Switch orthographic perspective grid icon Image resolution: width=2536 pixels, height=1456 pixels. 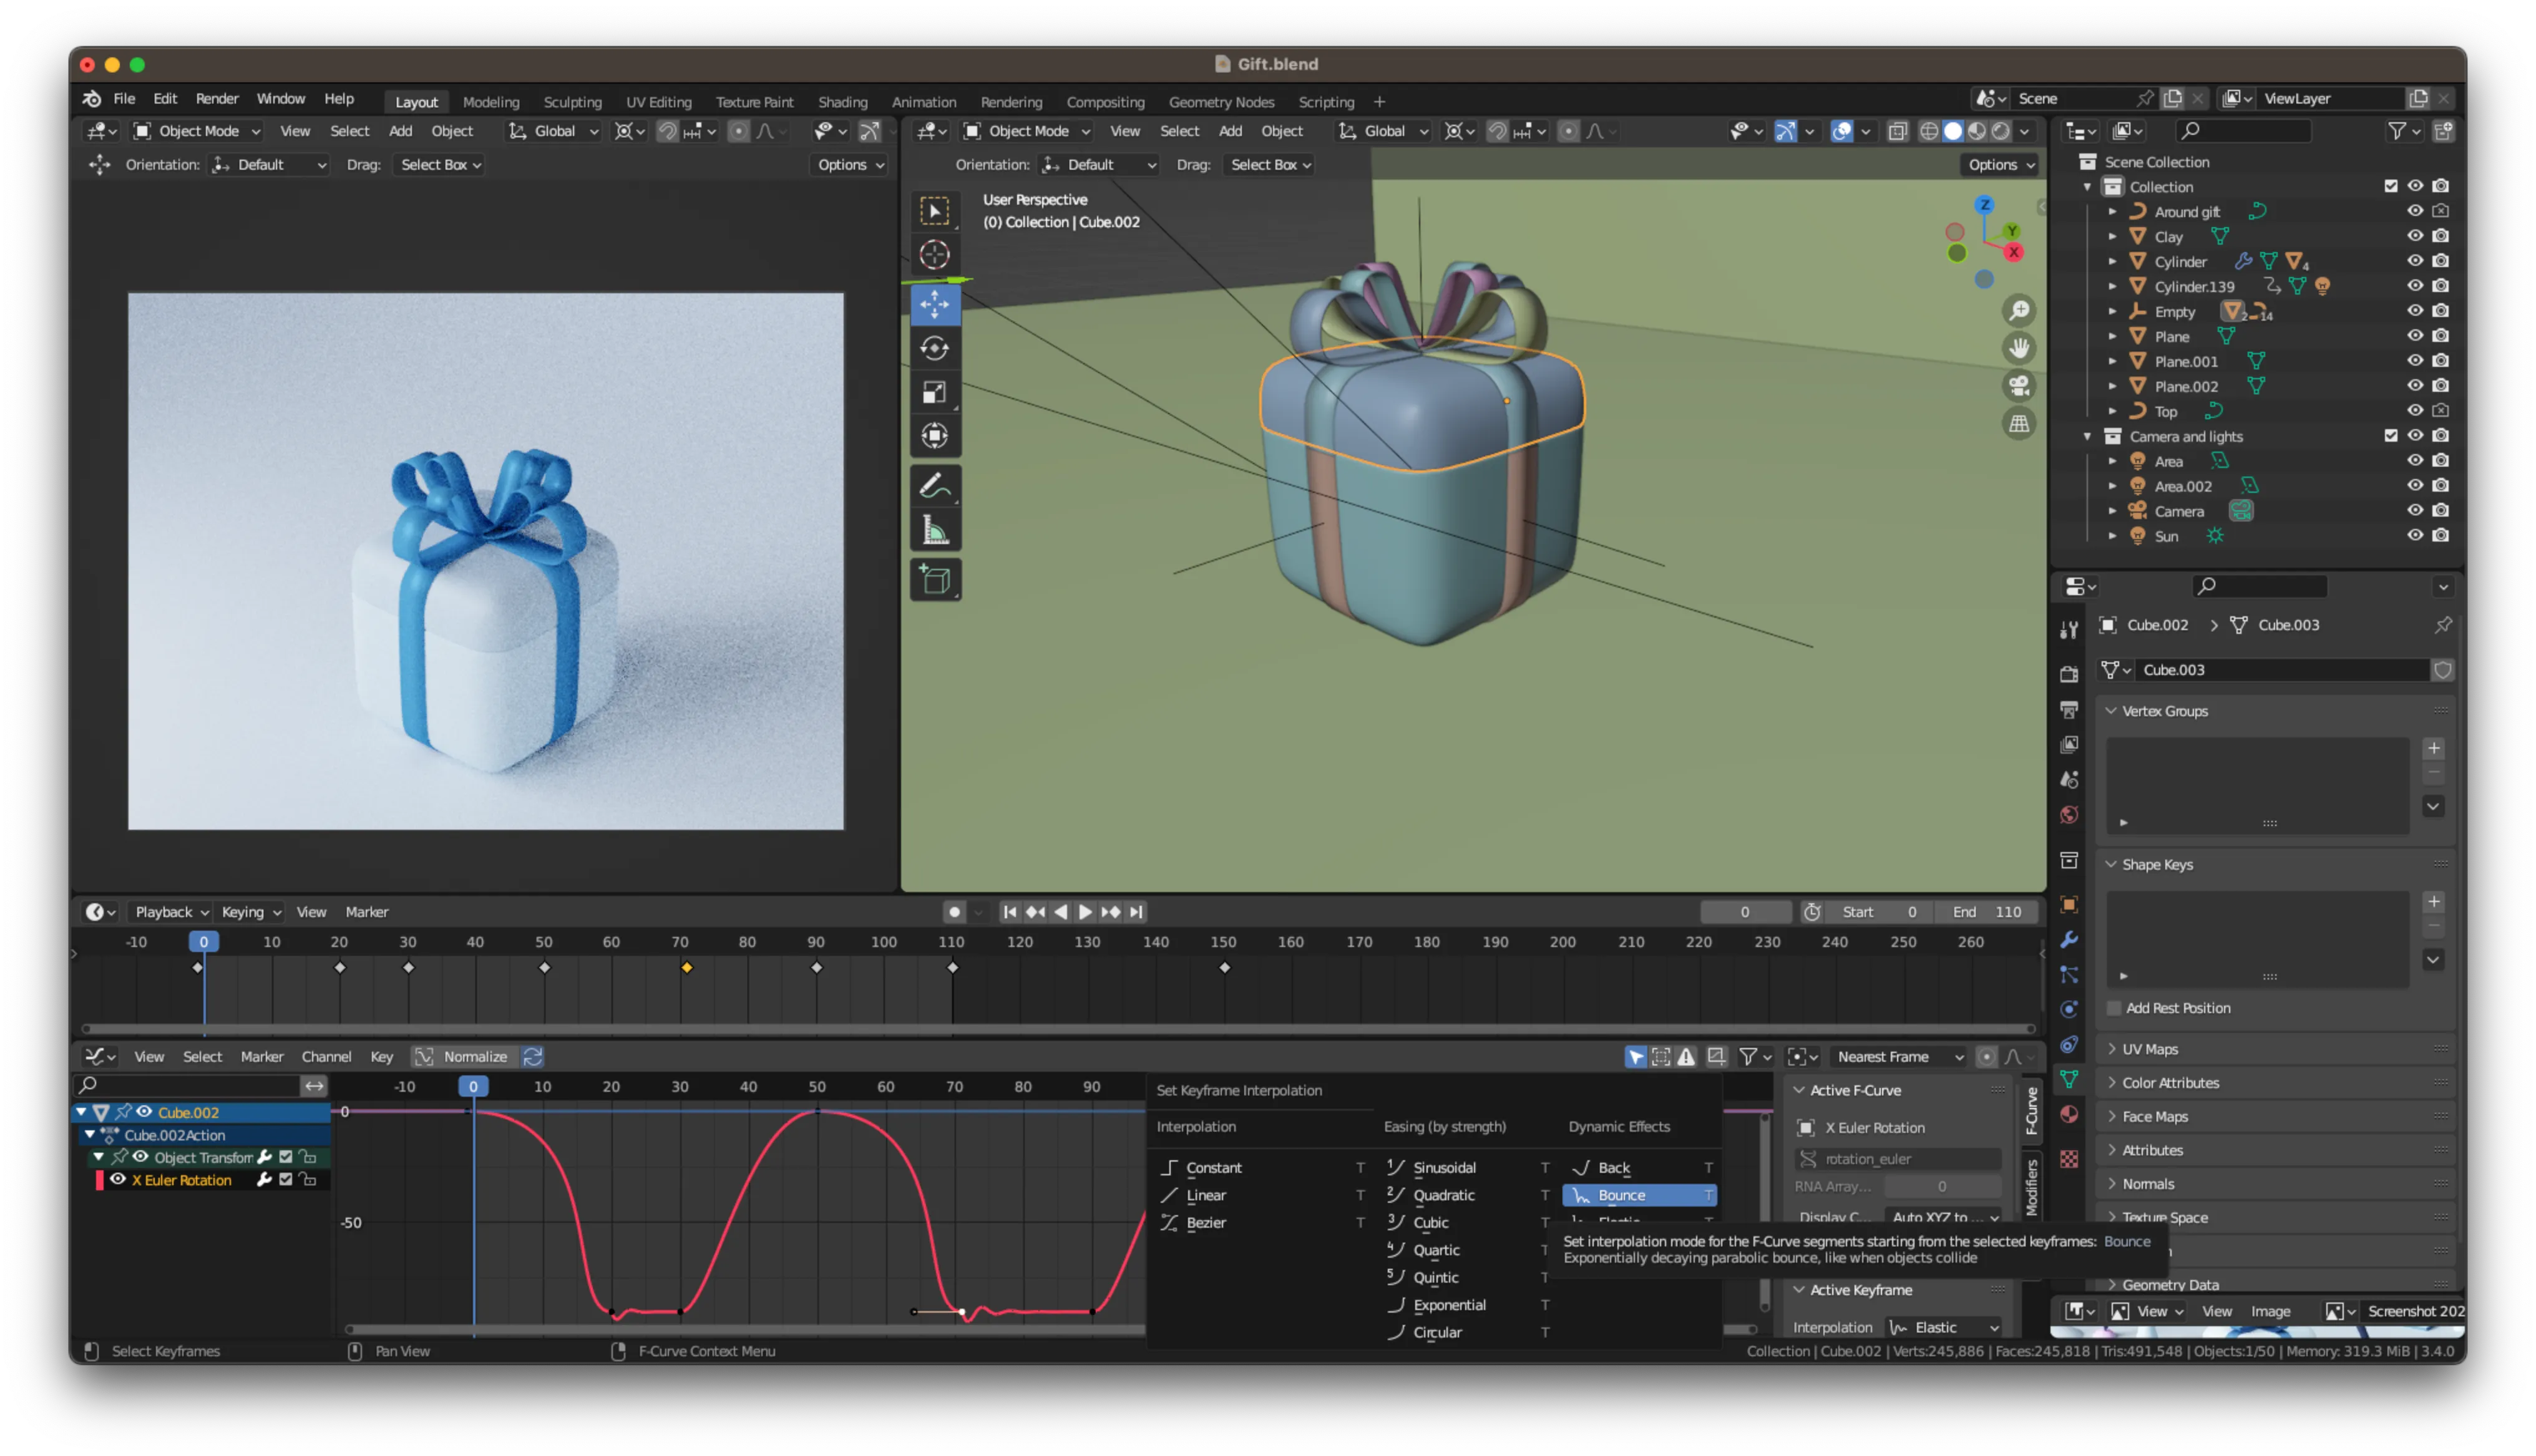(x=2019, y=424)
